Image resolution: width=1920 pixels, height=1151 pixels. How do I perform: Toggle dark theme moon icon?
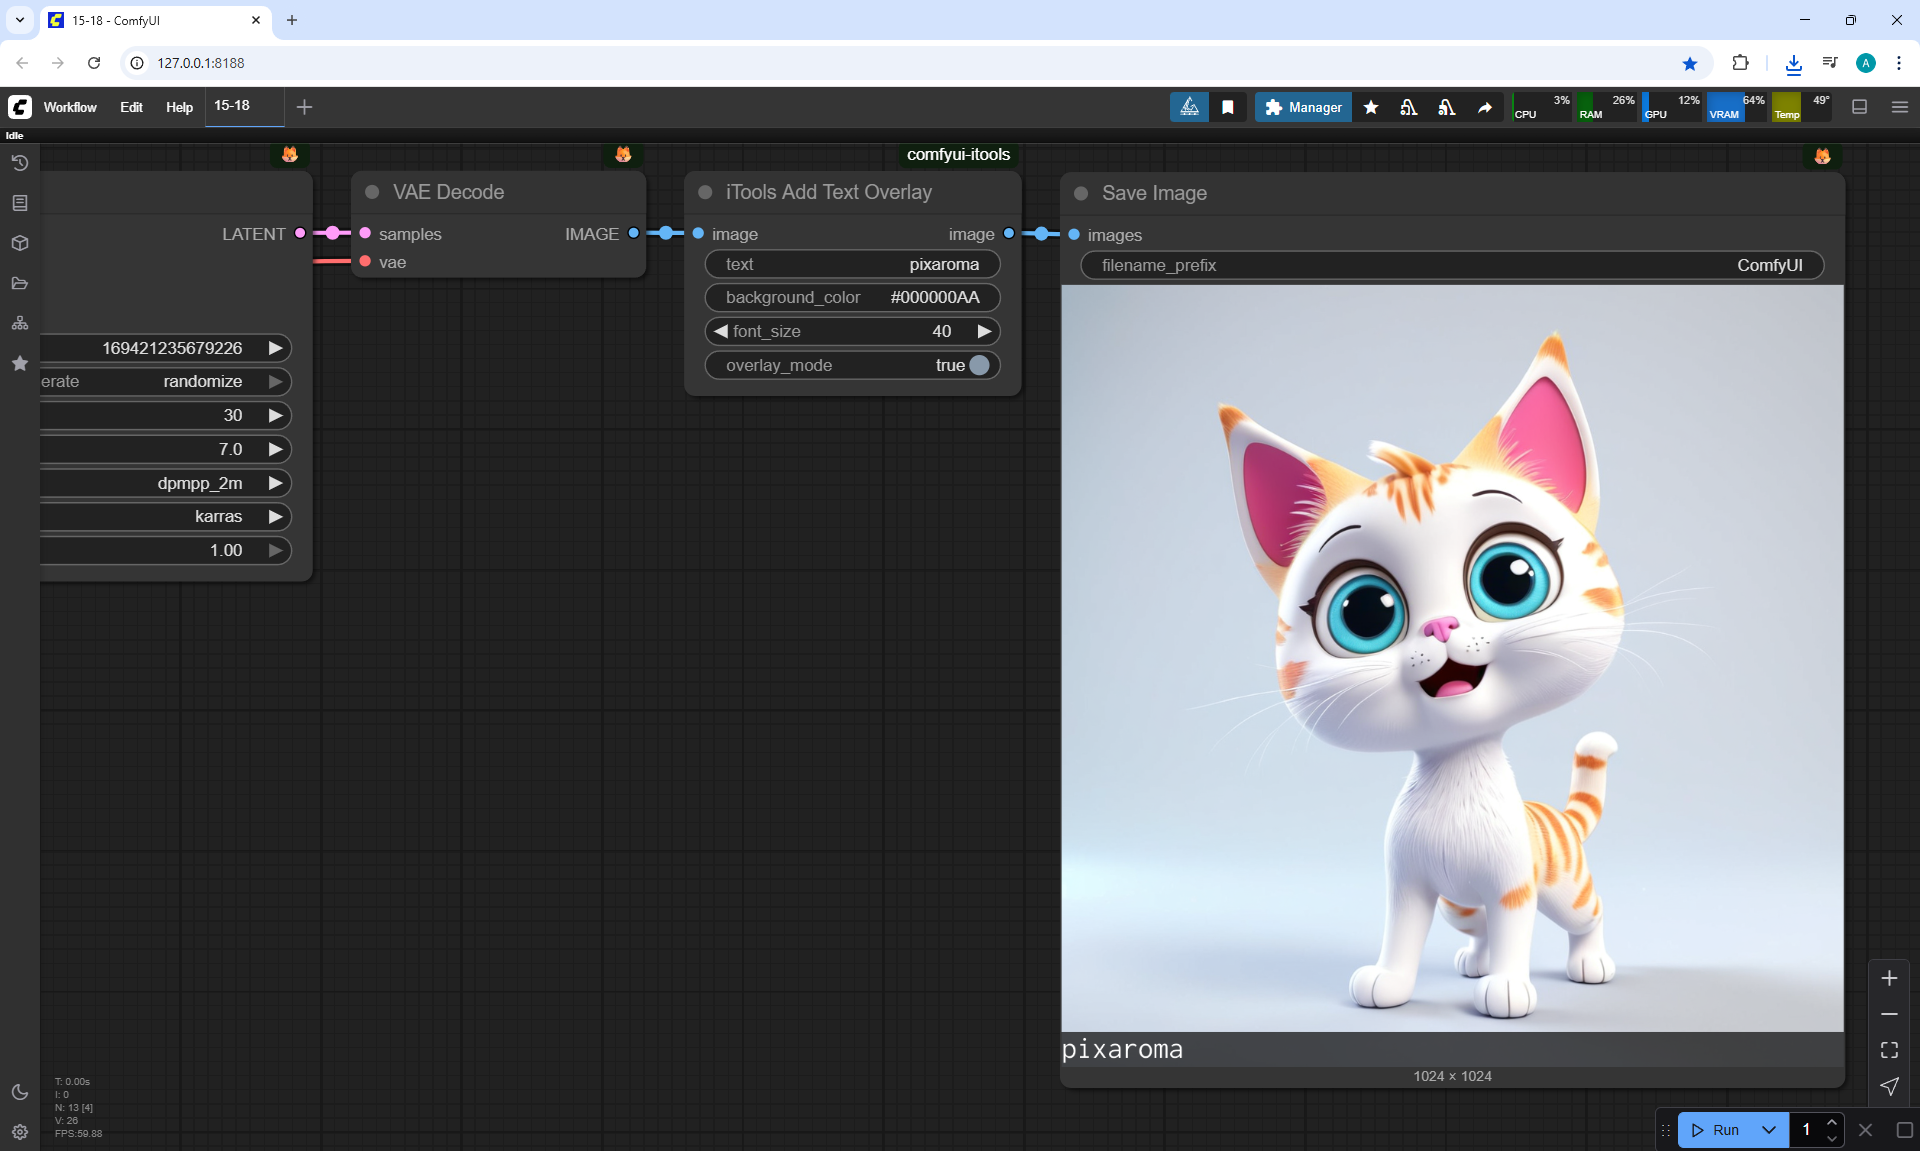pyautogui.click(x=19, y=1092)
